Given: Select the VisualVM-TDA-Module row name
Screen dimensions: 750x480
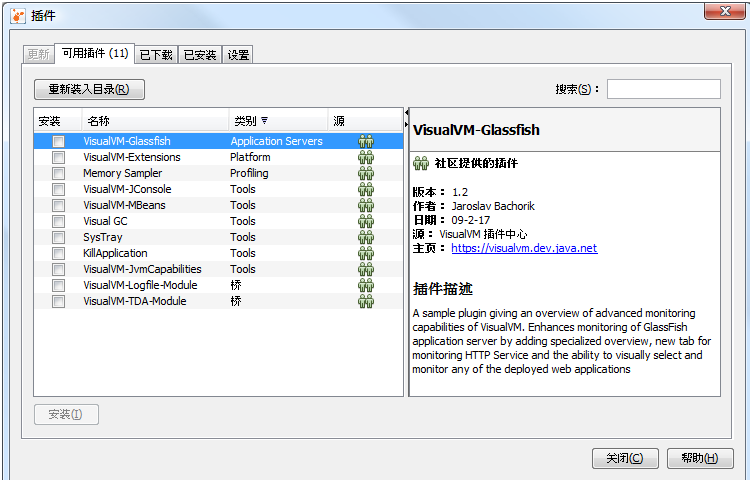Looking at the screenshot, I should point(135,302).
